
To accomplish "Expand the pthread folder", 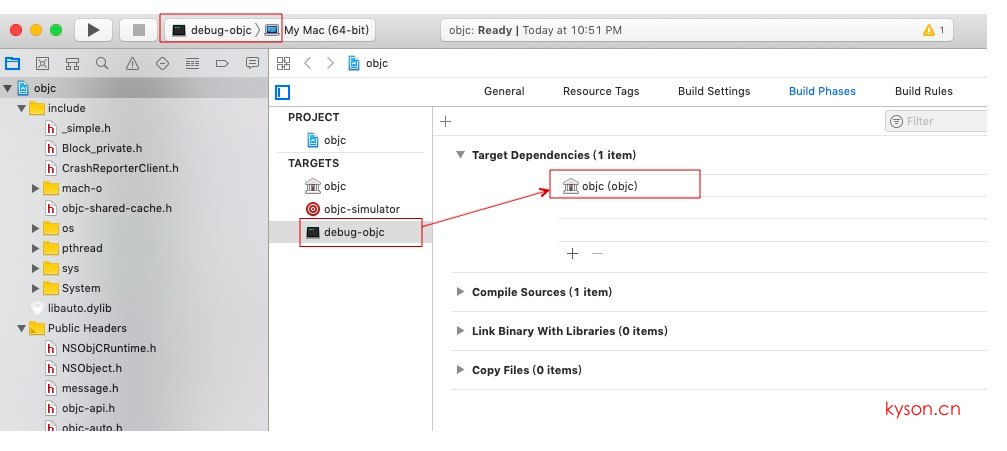I will 35,248.
